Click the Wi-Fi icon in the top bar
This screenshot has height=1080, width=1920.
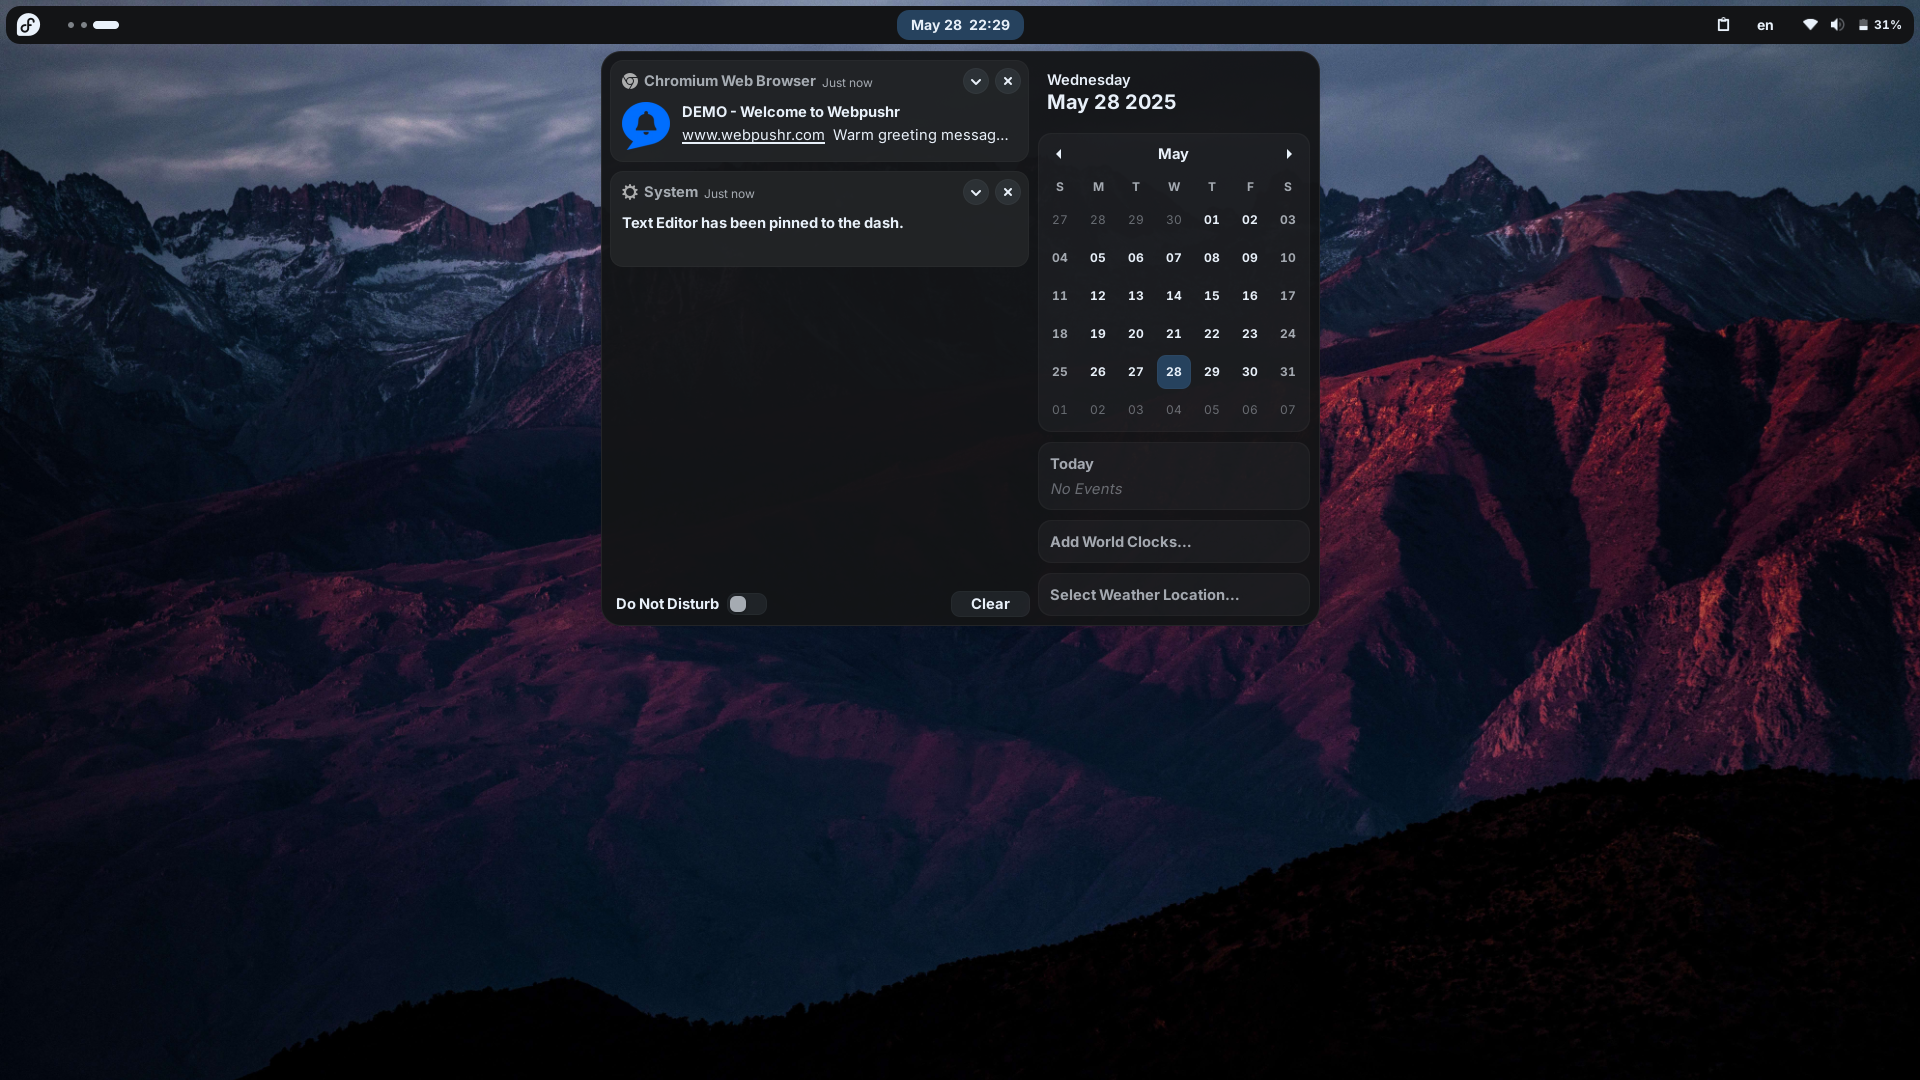coord(1809,24)
